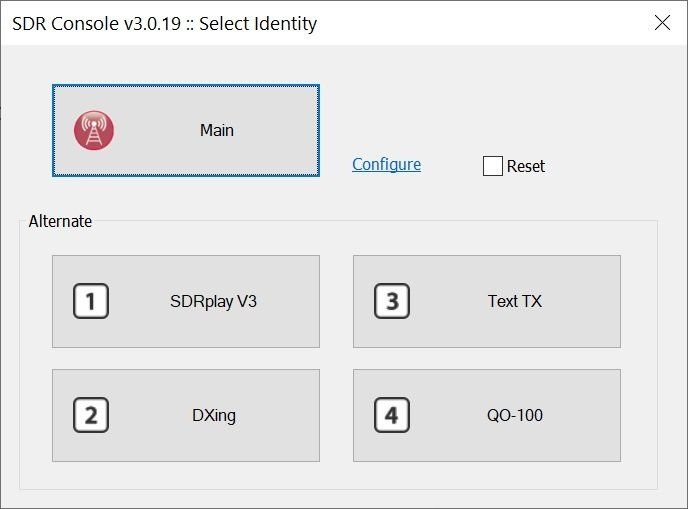688x509 pixels.
Task: Click the number 3 icon badge
Action: pos(392,301)
